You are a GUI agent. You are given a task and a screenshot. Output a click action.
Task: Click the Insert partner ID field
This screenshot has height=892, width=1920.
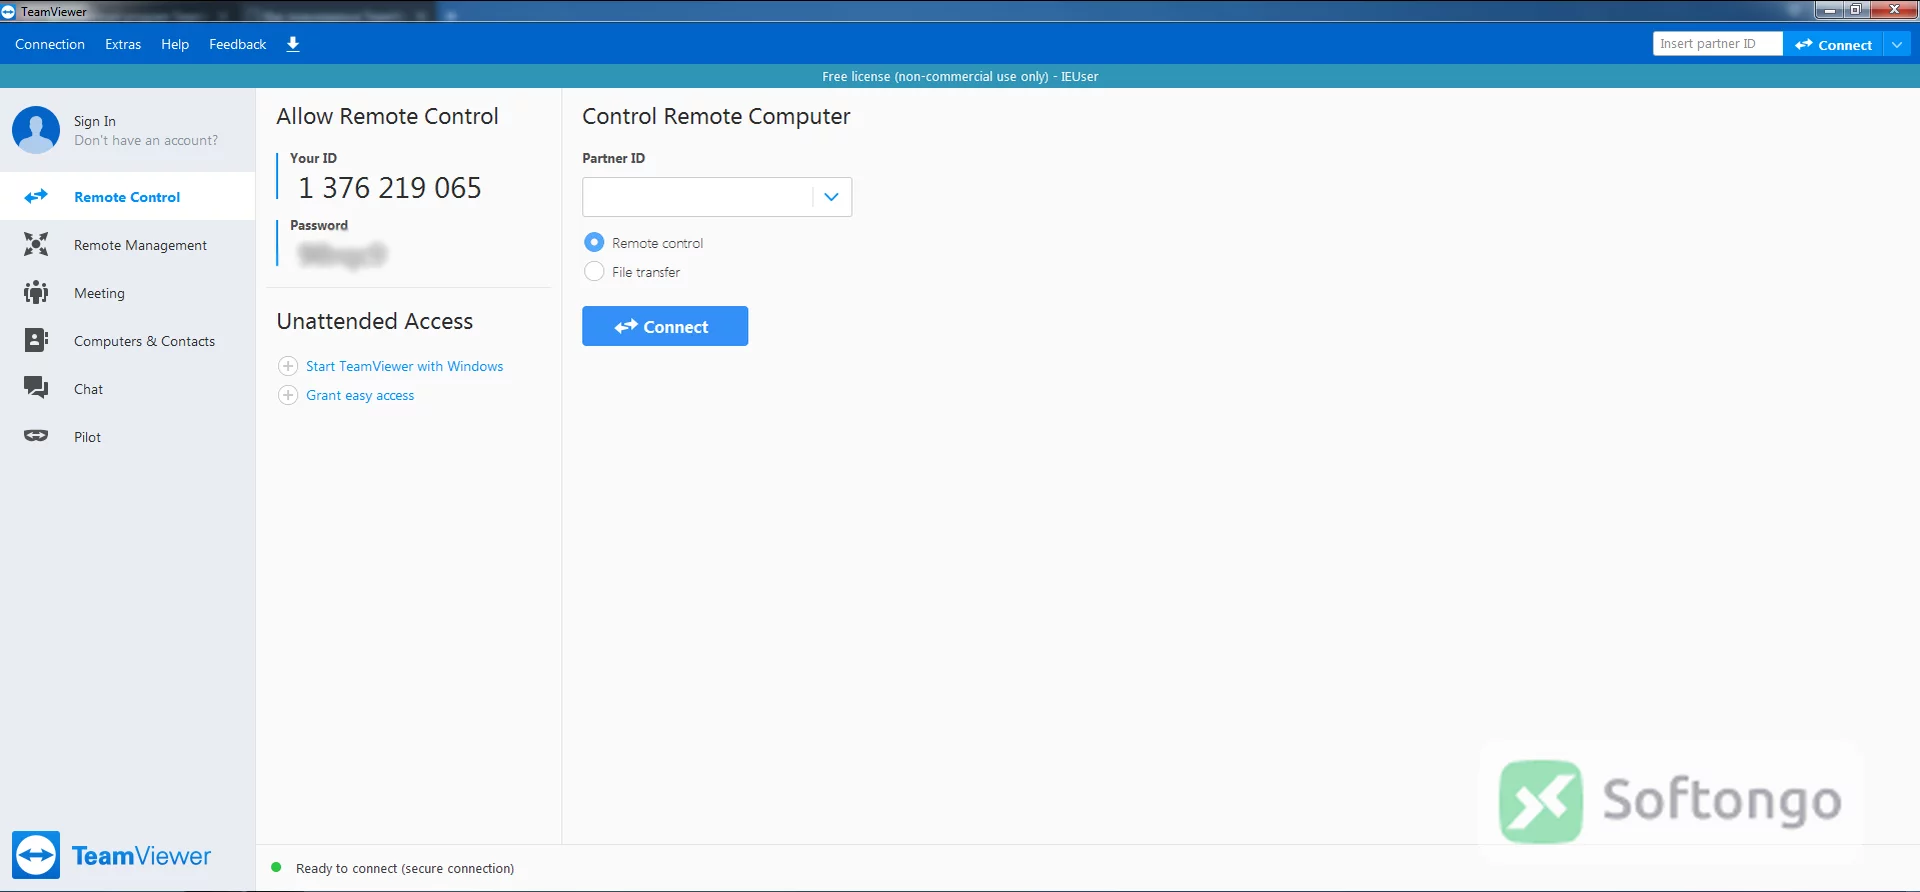tap(1717, 44)
